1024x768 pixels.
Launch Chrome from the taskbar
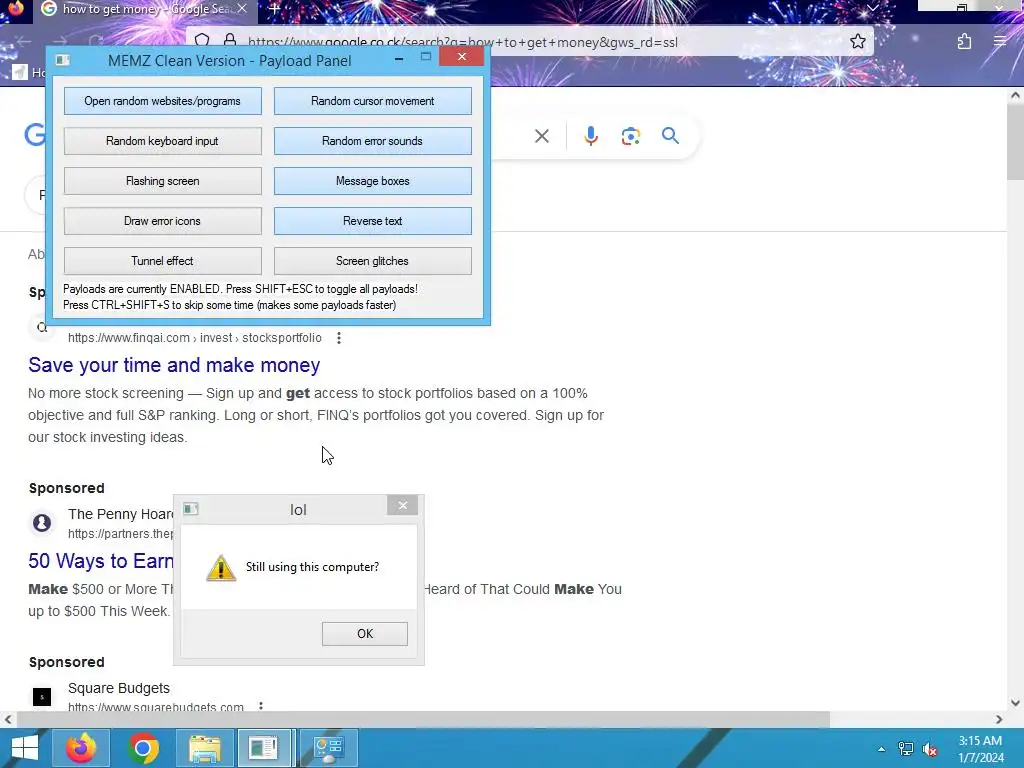coord(143,748)
